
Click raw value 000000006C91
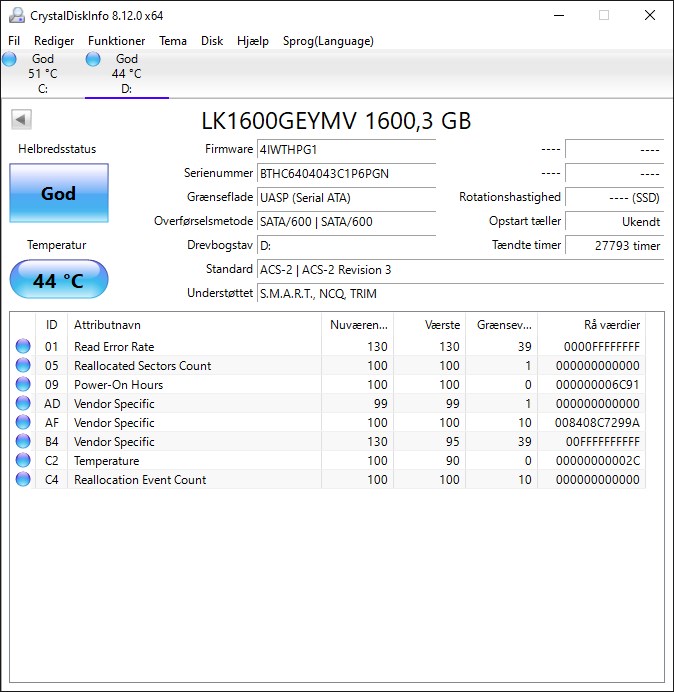(x=598, y=384)
